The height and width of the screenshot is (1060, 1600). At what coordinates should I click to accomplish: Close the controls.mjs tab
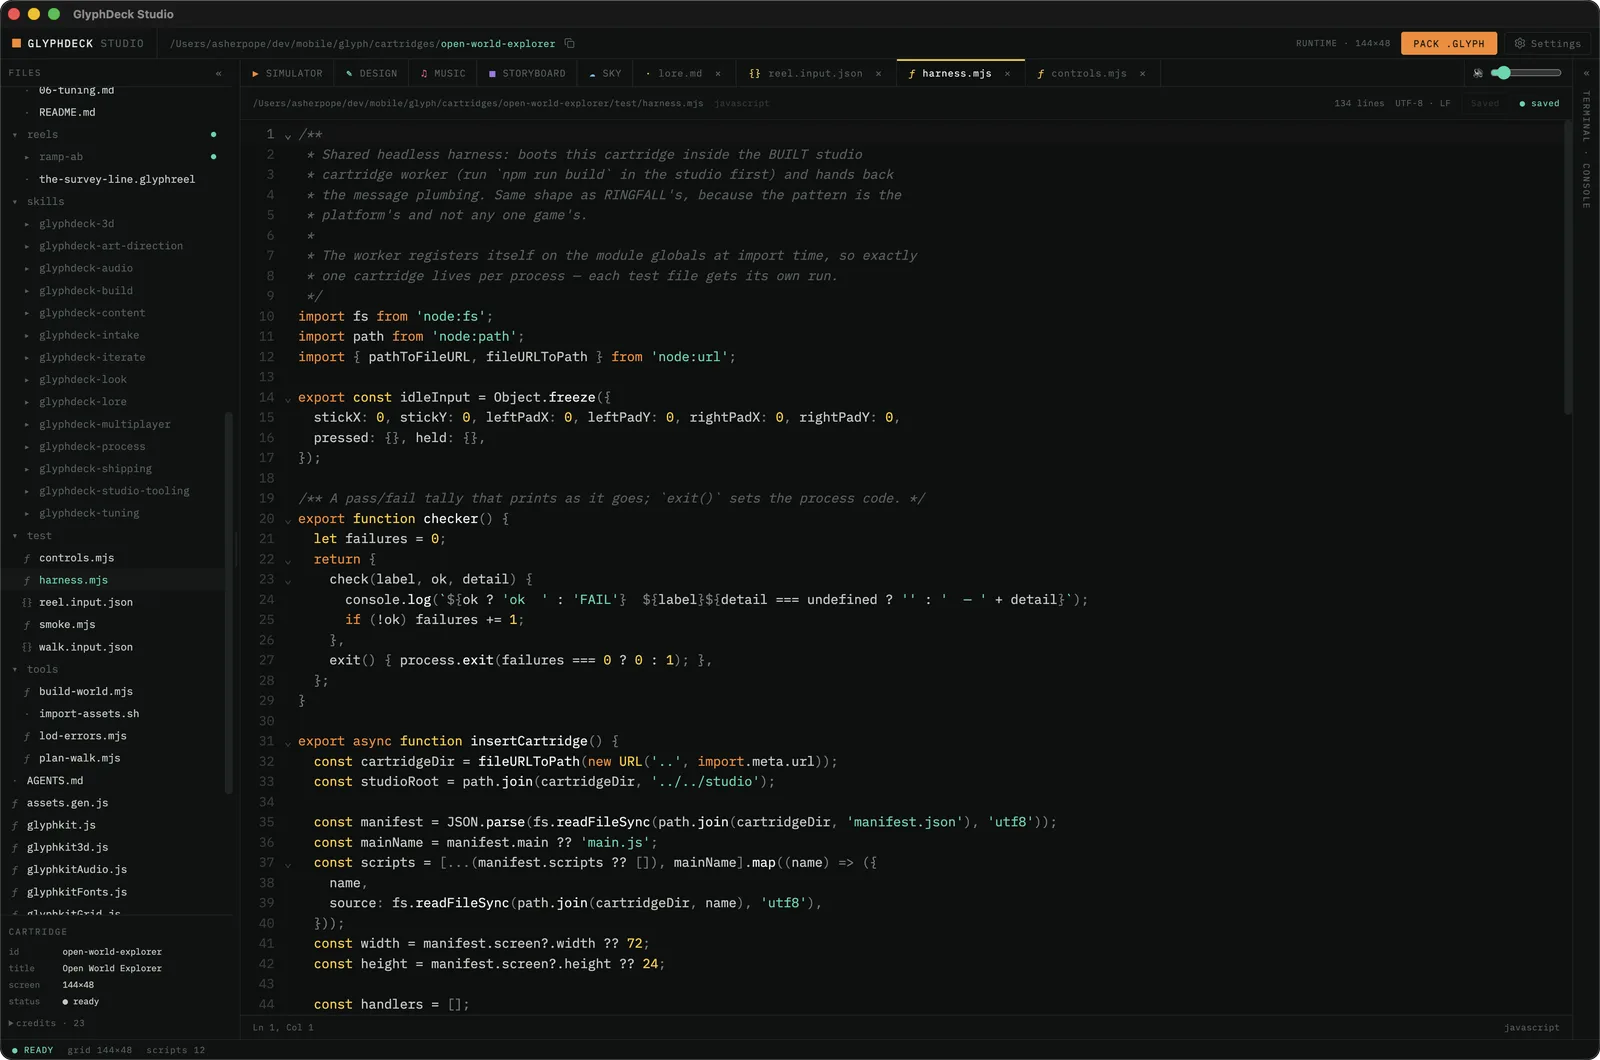pos(1142,73)
